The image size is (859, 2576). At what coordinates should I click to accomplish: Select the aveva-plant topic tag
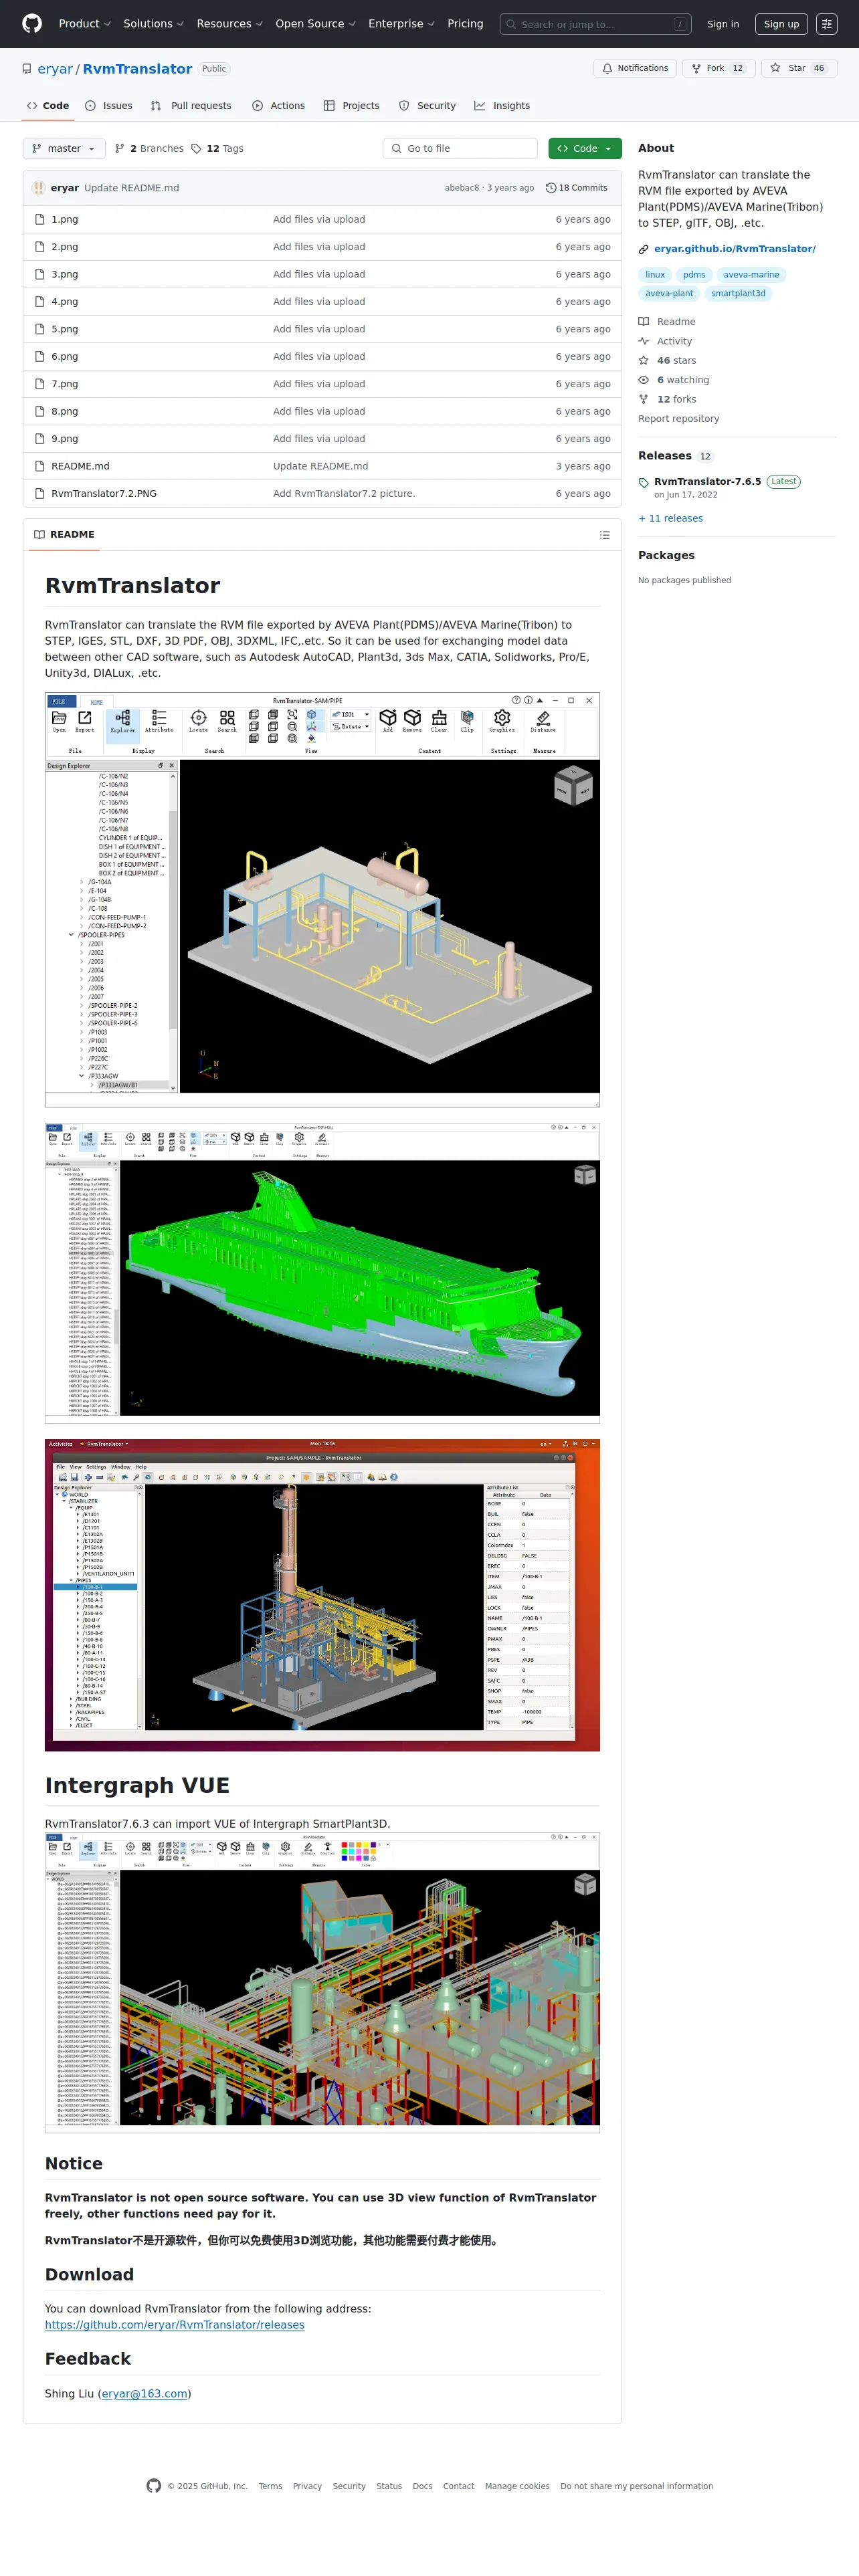669,294
